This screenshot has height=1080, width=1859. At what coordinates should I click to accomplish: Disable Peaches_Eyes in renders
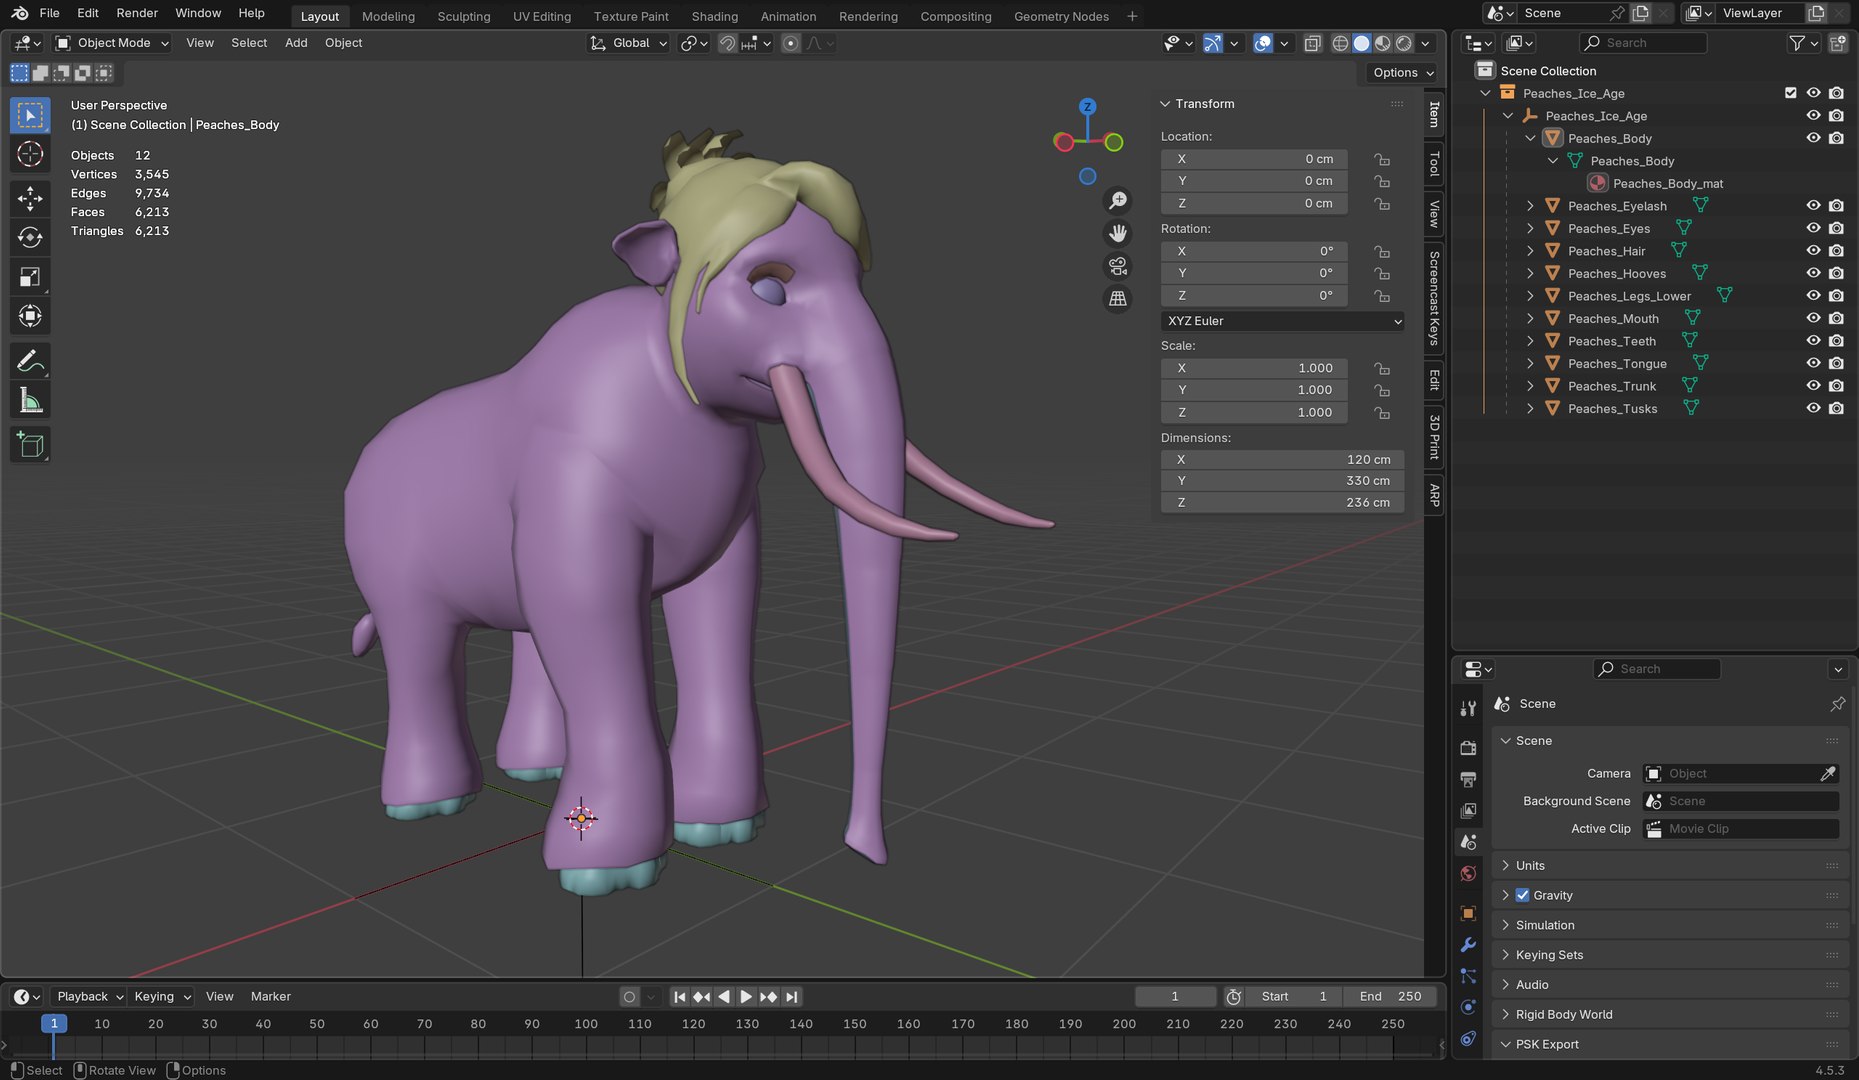coord(1836,228)
